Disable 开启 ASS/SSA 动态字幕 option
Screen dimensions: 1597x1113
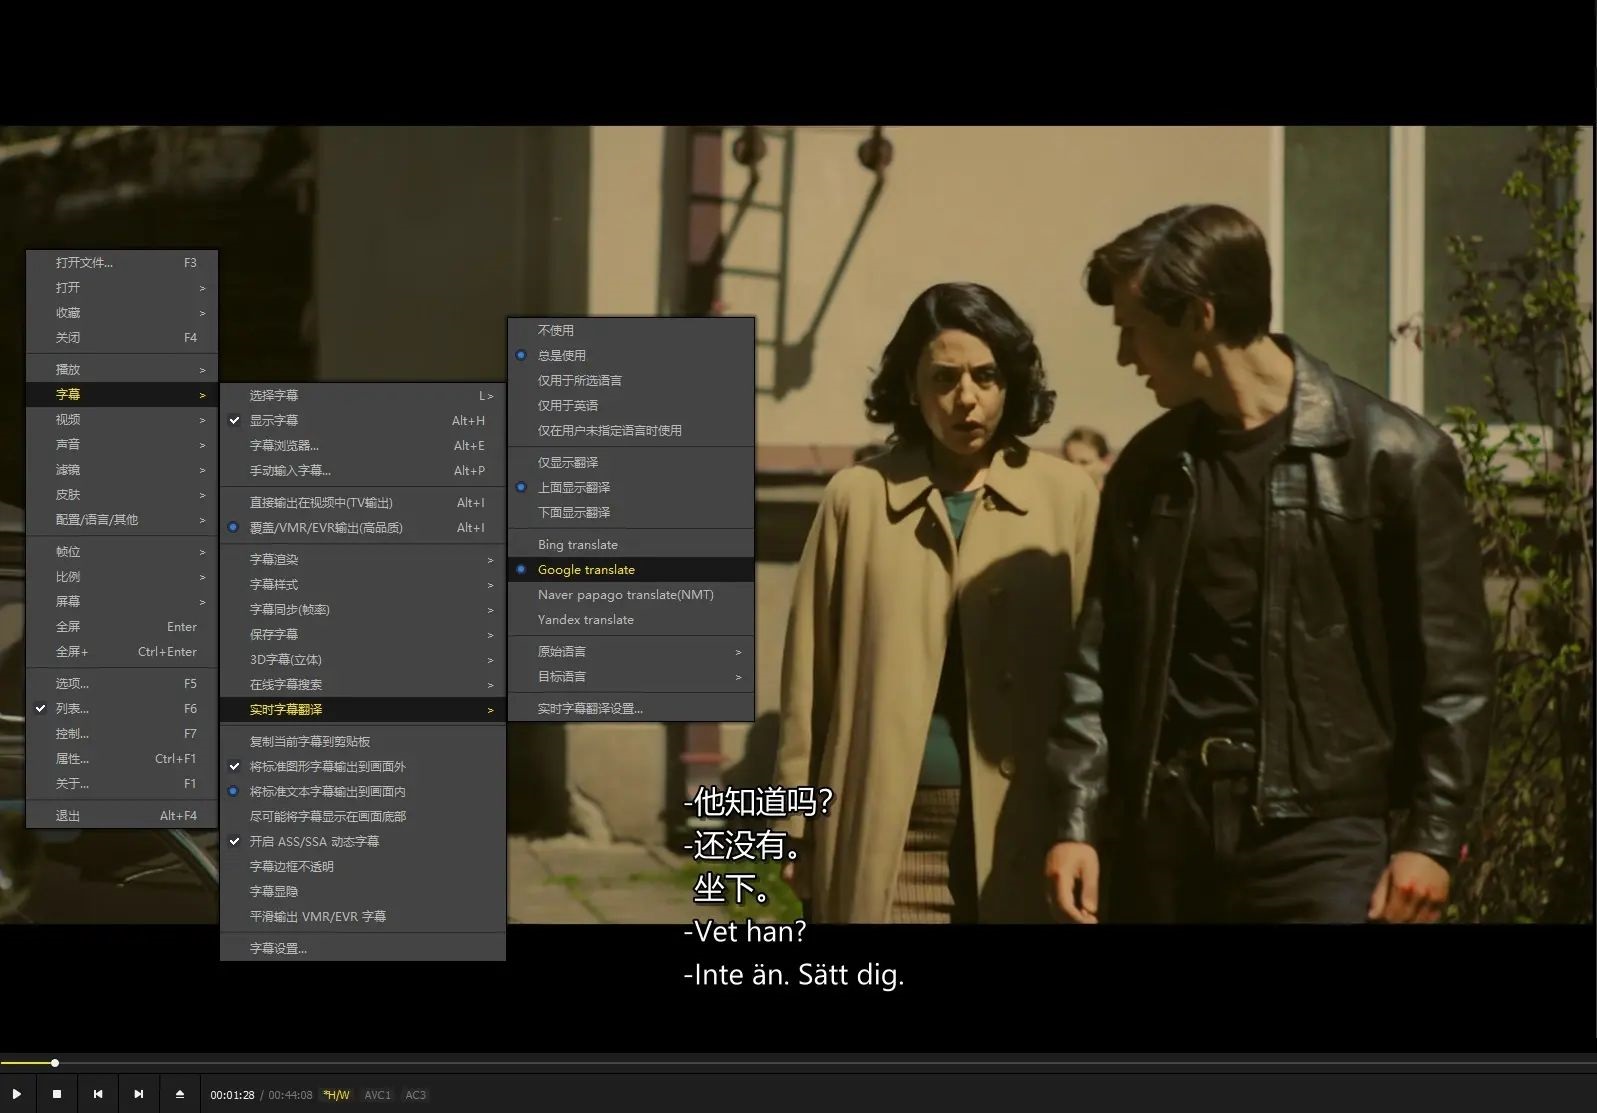coord(314,842)
